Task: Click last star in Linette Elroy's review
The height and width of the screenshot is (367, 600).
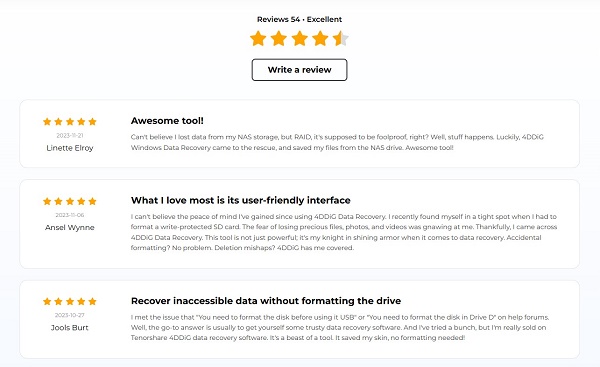Action: point(92,122)
